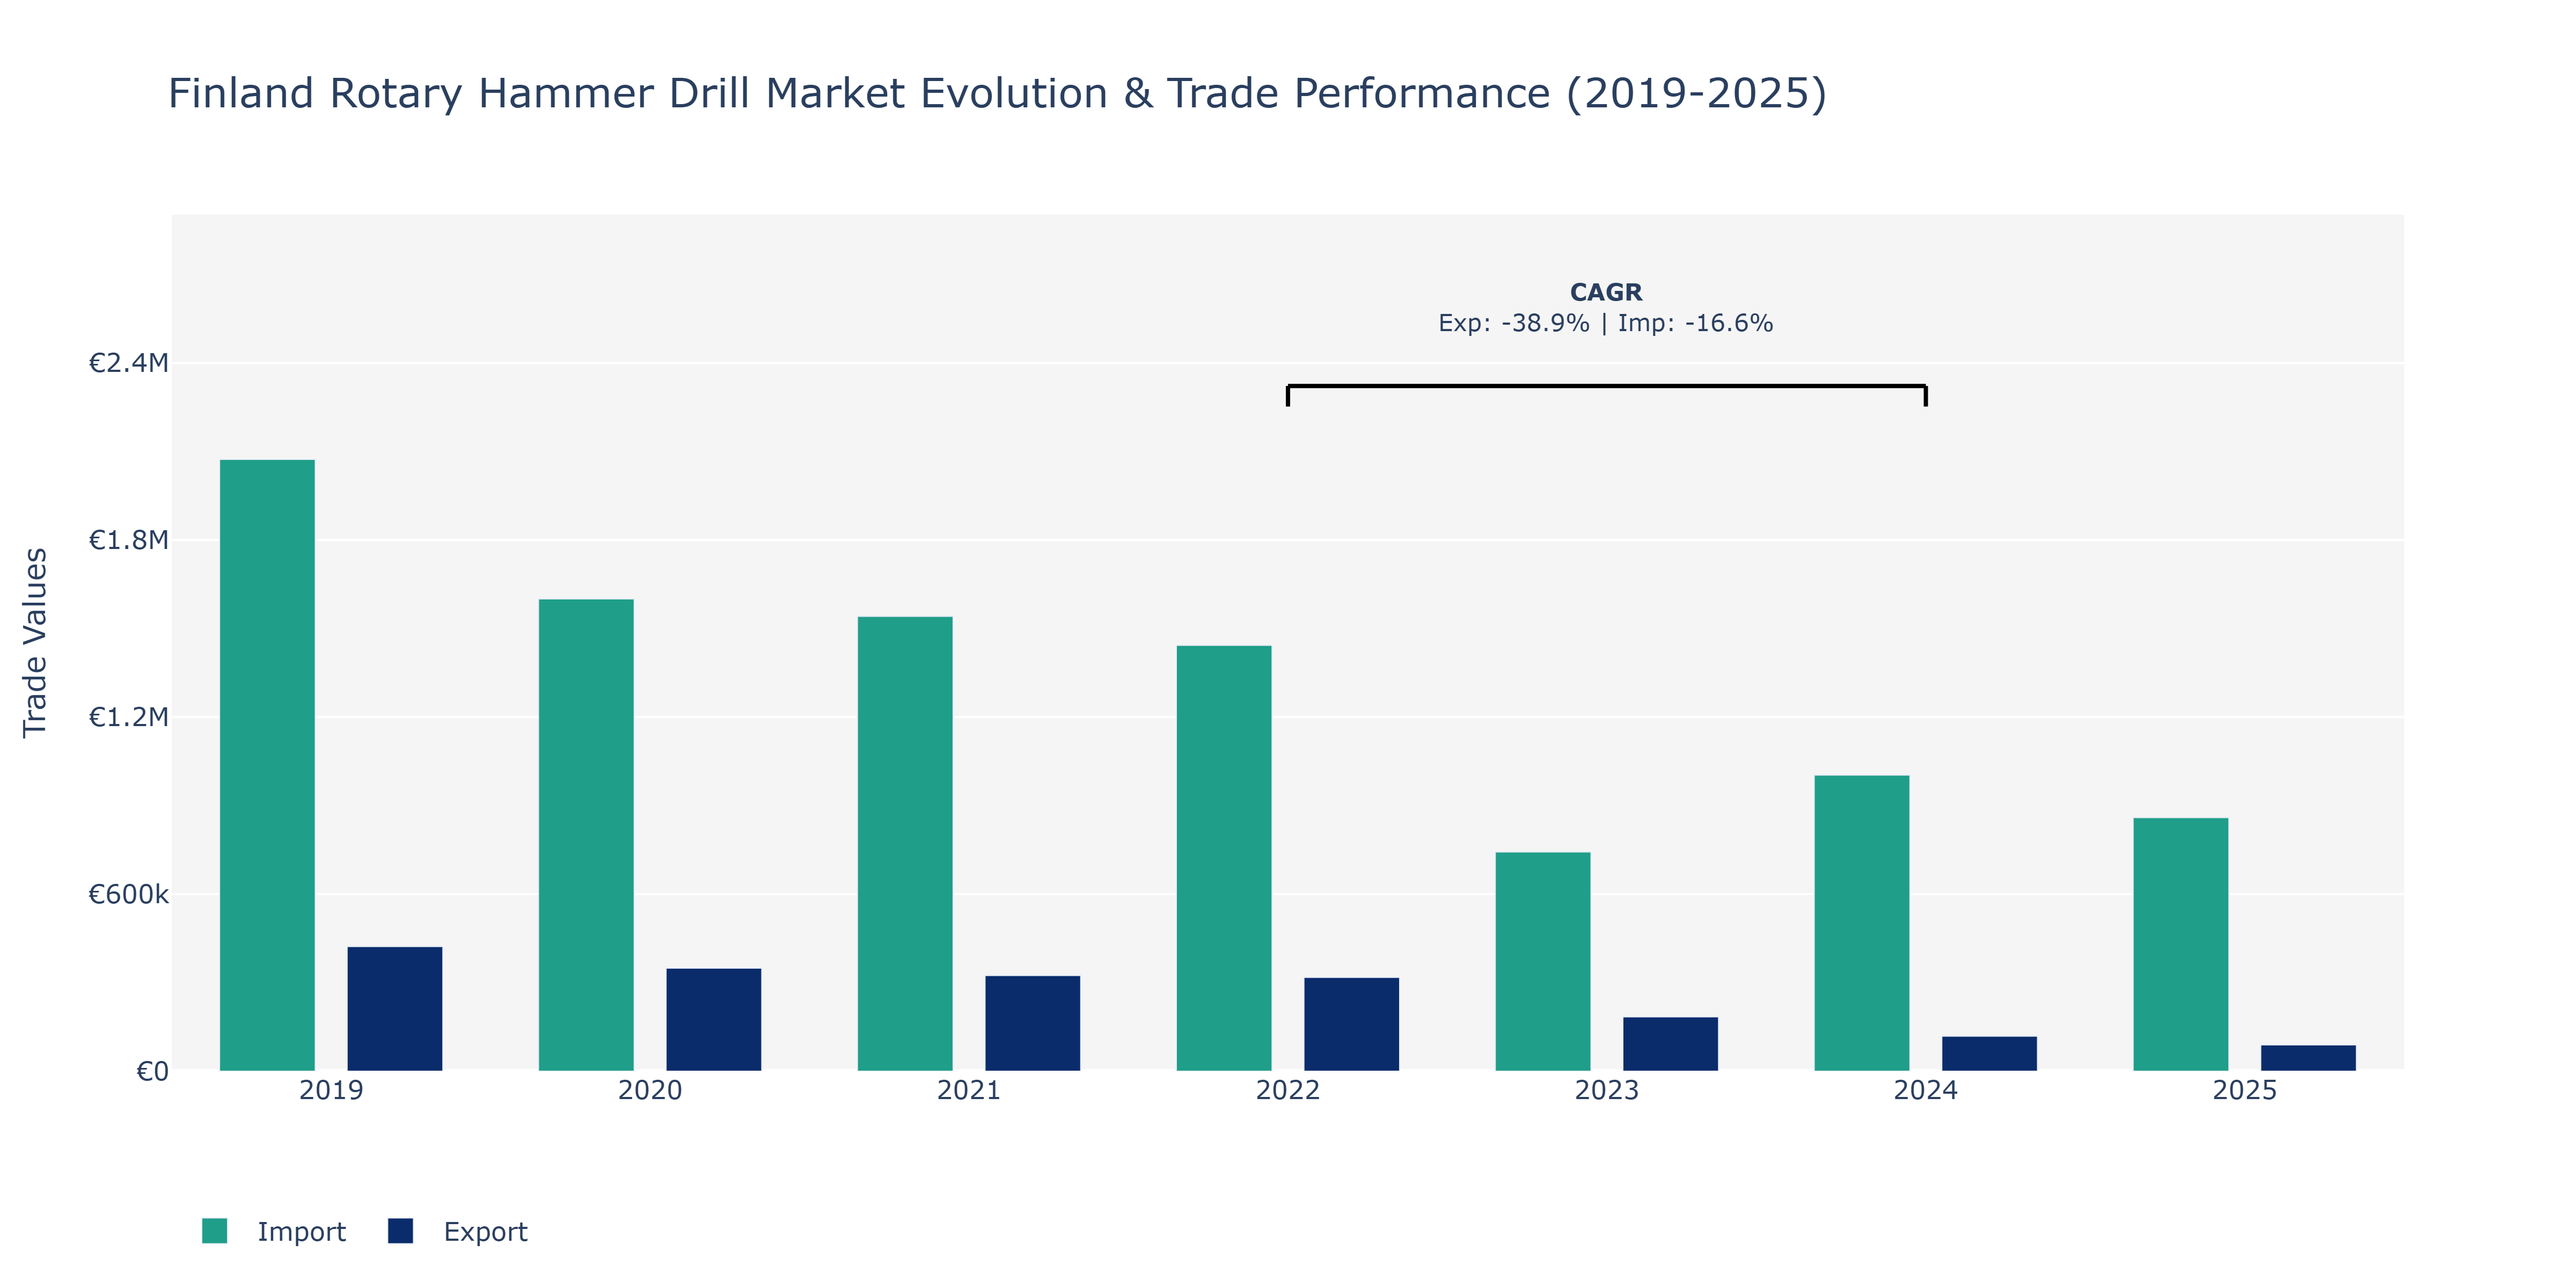Click the 2024 x-axis label

1926,1090
